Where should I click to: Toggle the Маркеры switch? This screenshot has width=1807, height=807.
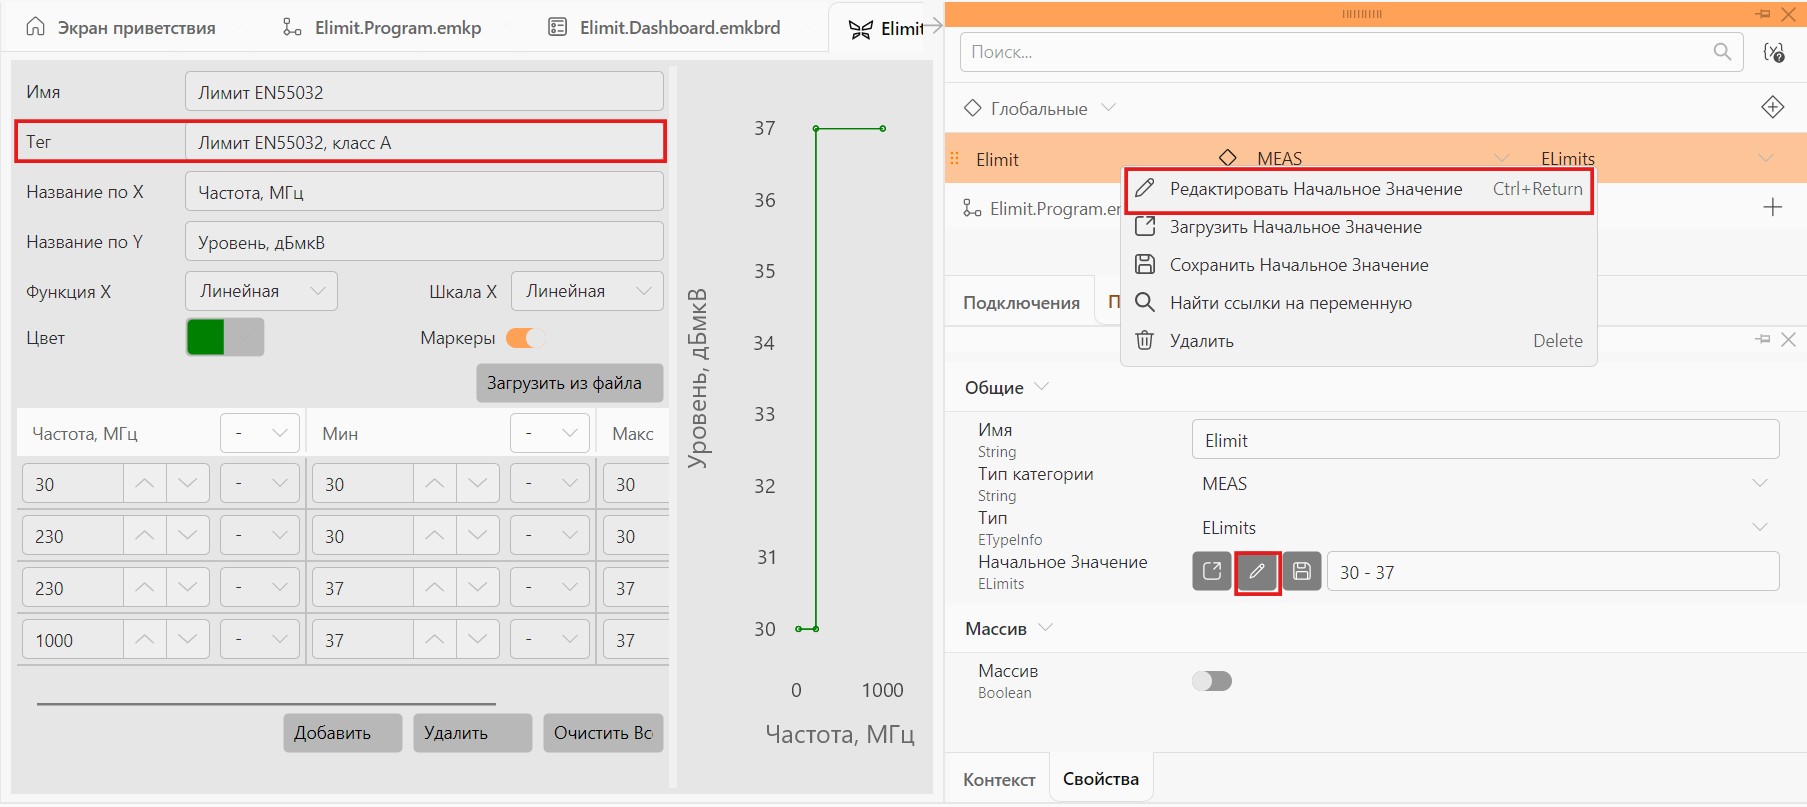coord(525,338)
